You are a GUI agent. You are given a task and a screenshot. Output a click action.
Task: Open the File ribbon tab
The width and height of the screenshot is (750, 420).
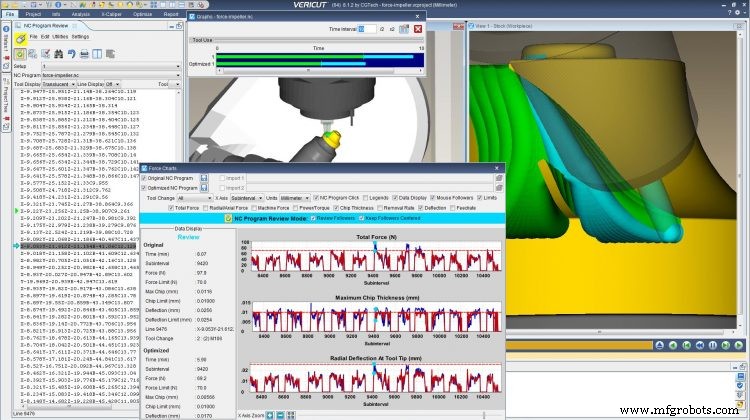[10, 14]
